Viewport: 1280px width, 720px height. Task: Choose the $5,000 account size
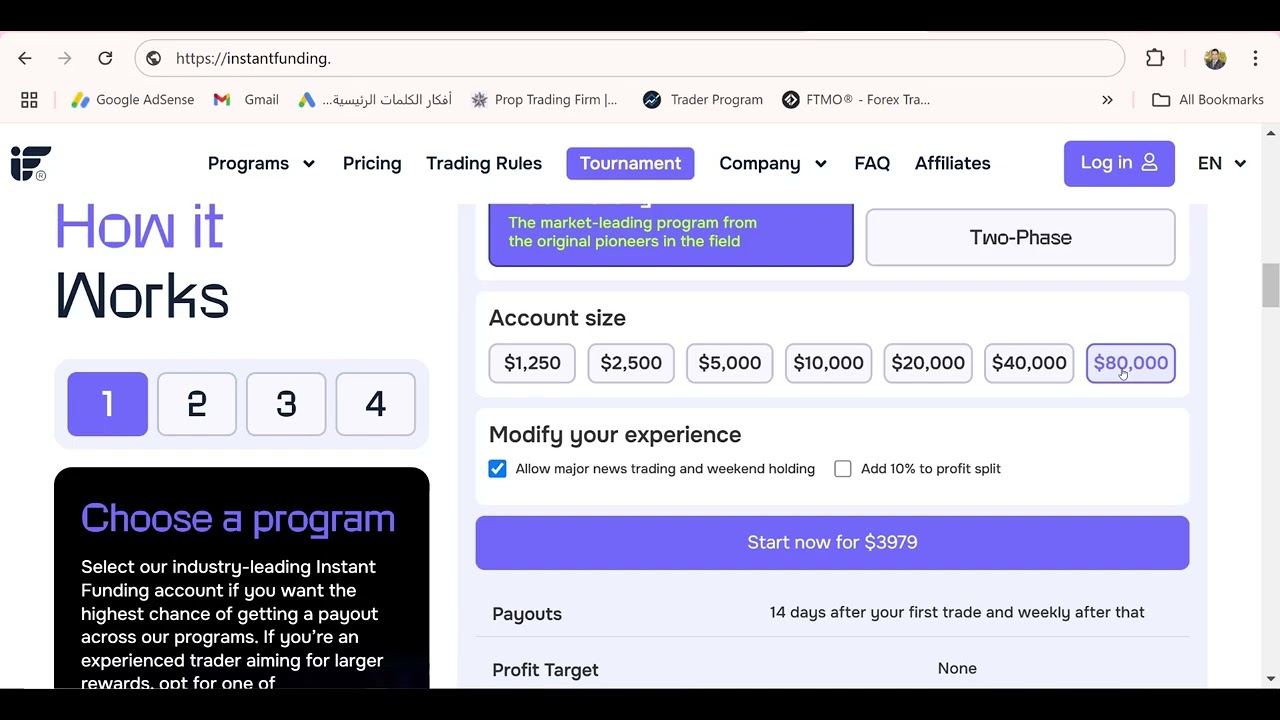tap(730, 363)
